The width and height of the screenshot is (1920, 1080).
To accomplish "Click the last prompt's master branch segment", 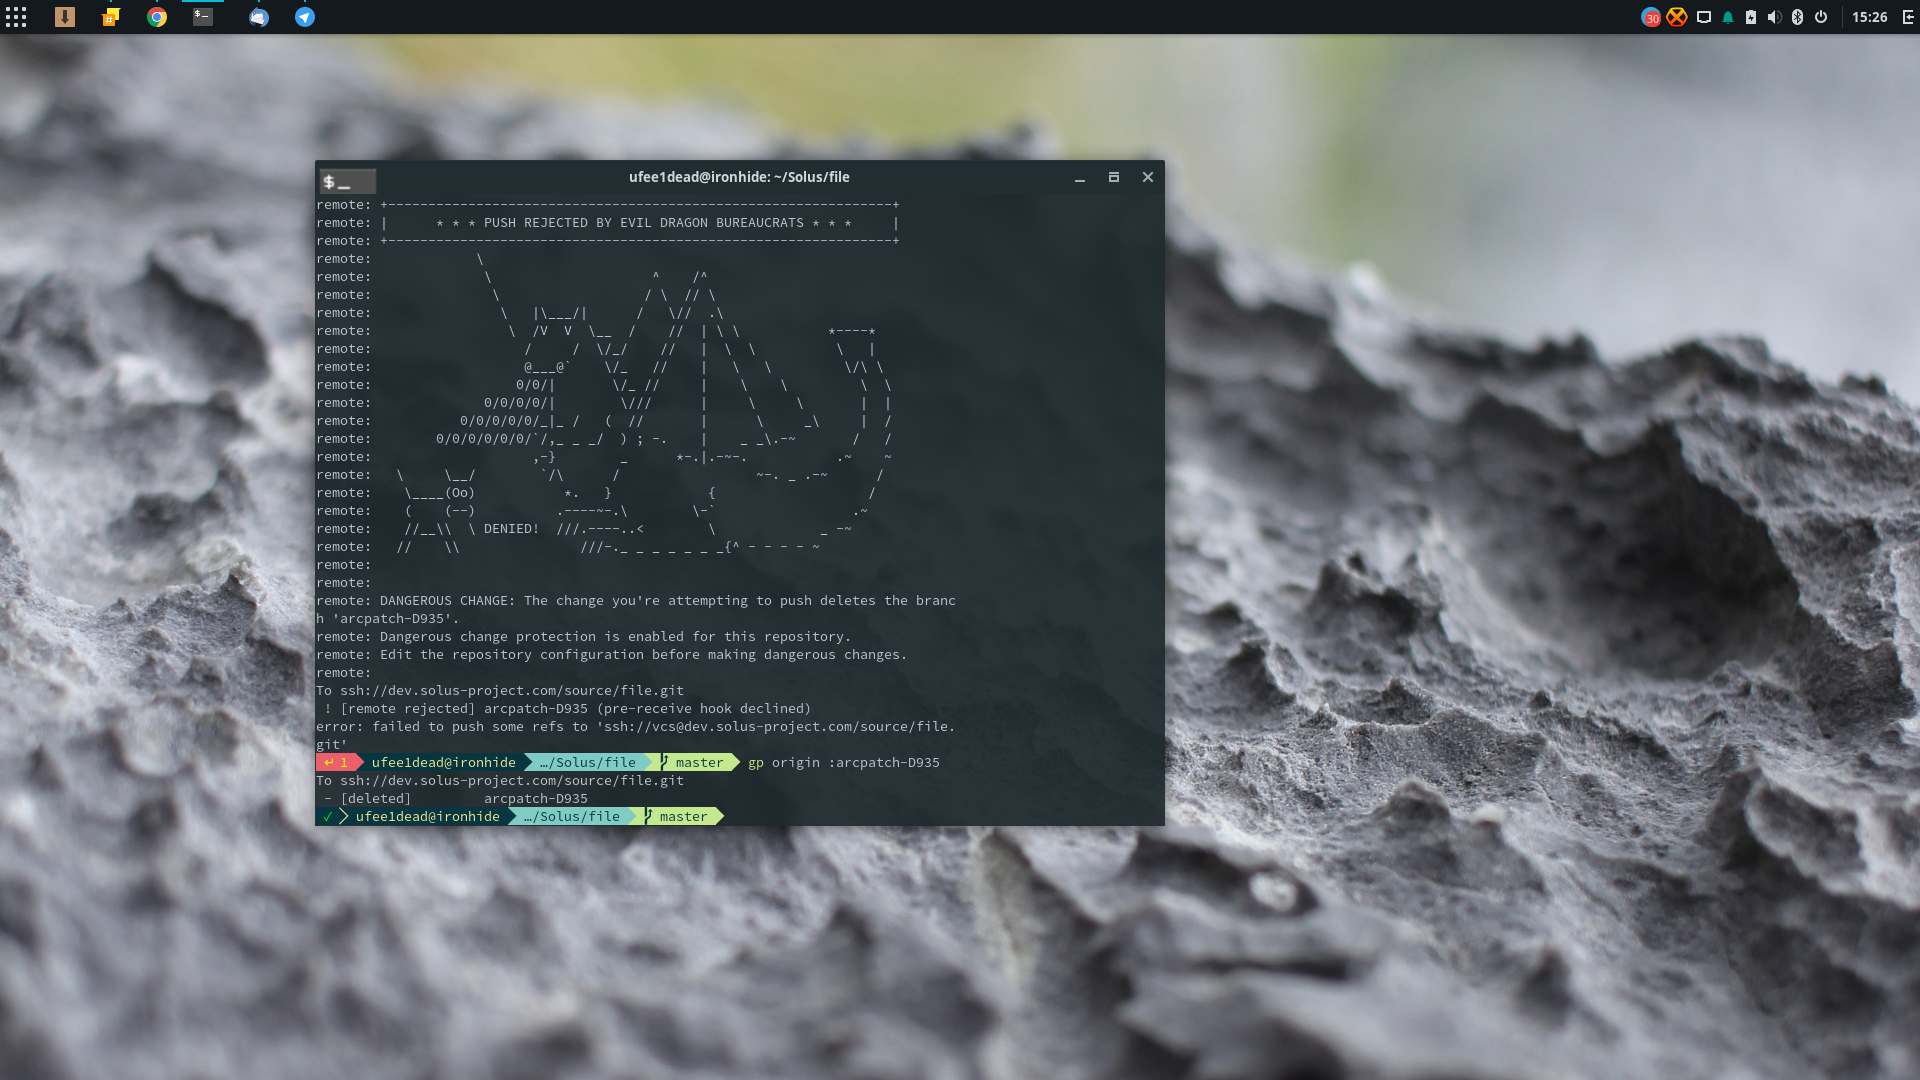I will (682, 817).
